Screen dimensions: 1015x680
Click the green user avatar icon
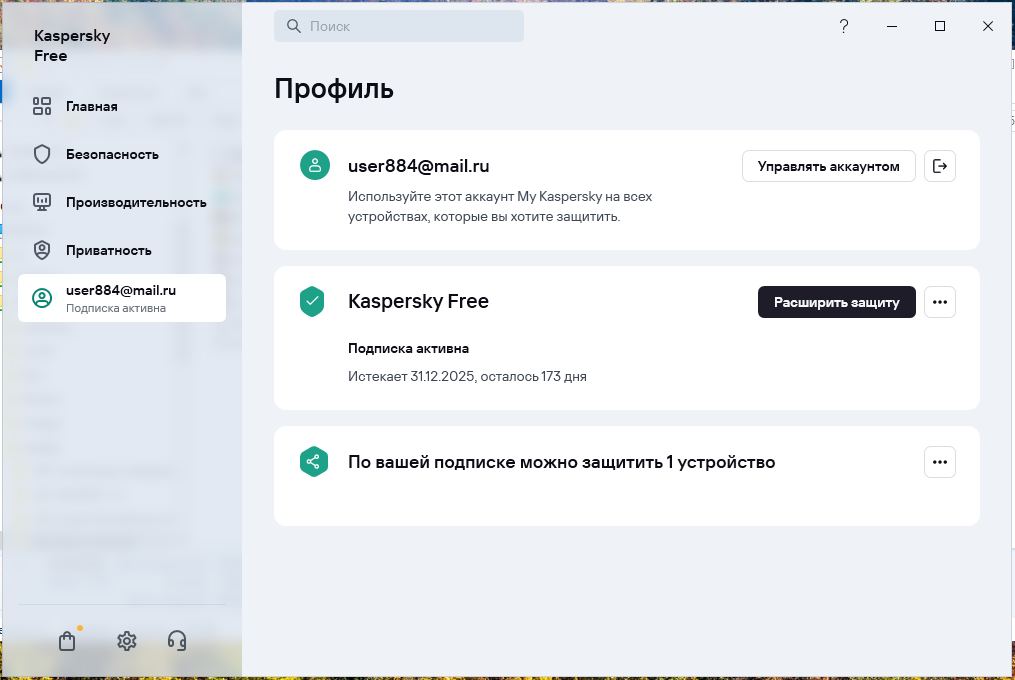coord(315,166)
